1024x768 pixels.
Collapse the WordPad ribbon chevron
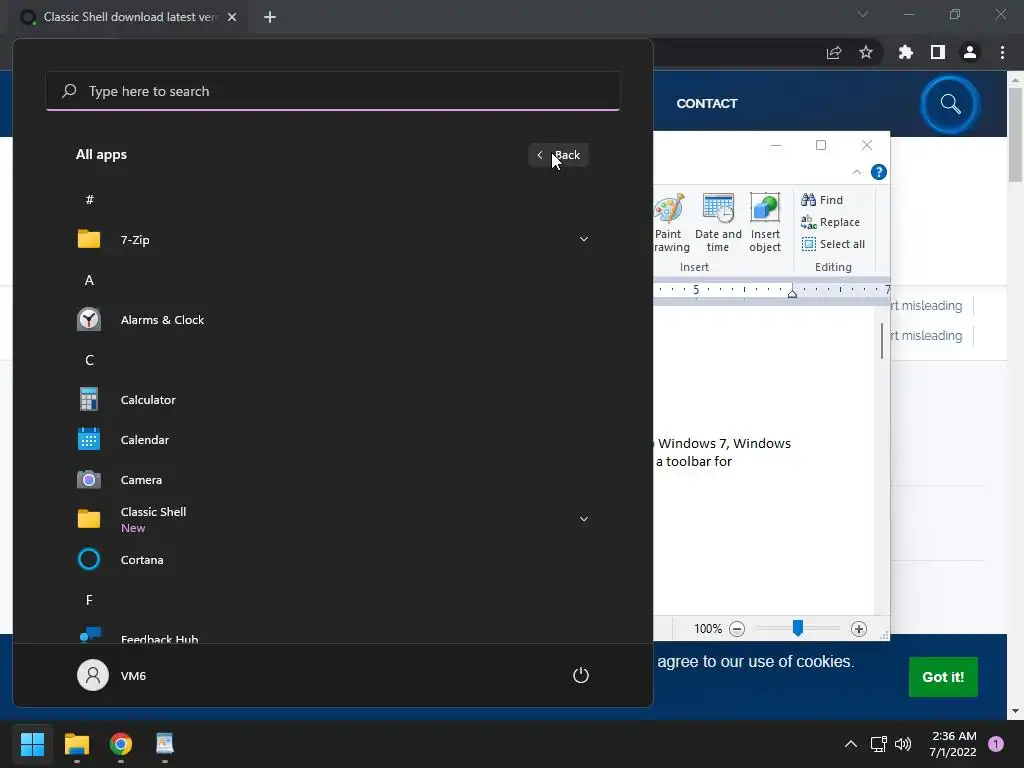point(857,172)
